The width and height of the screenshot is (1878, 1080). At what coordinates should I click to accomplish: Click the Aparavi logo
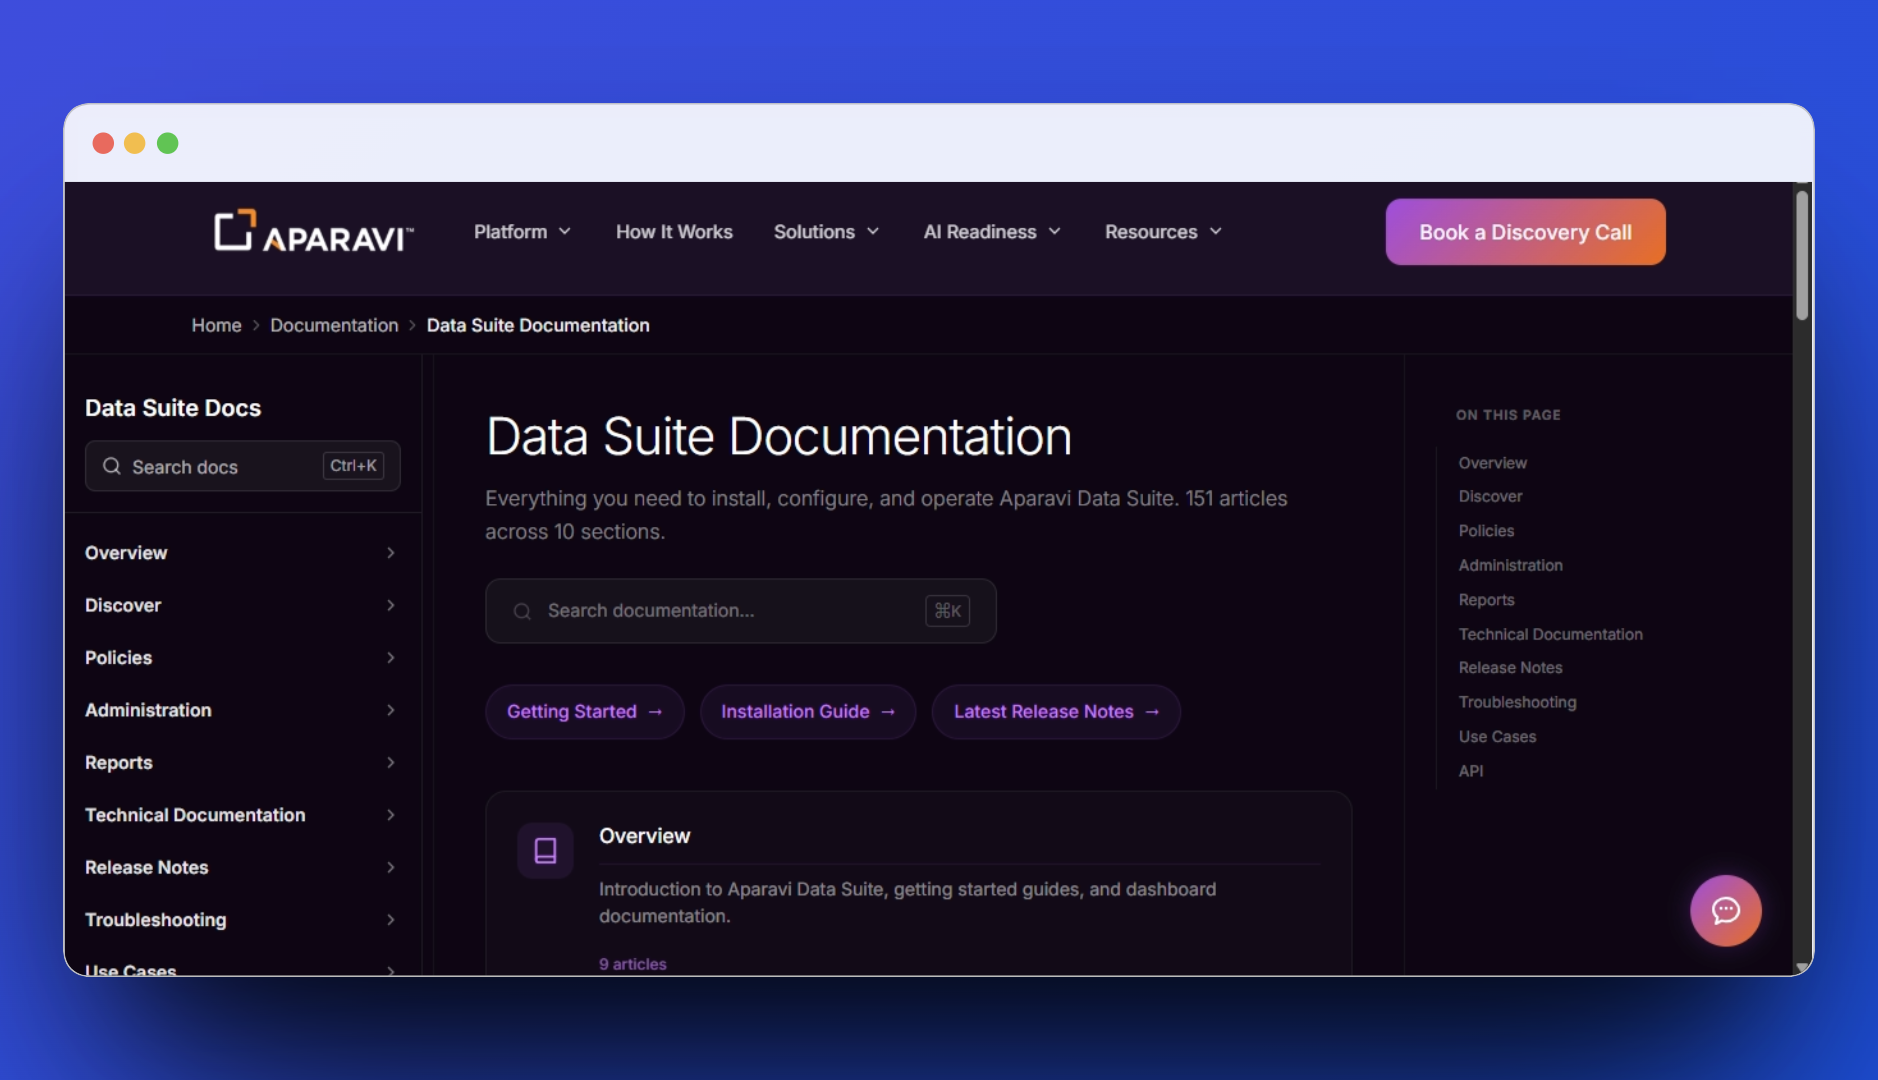pyautogui.click(x=313, y=231)
